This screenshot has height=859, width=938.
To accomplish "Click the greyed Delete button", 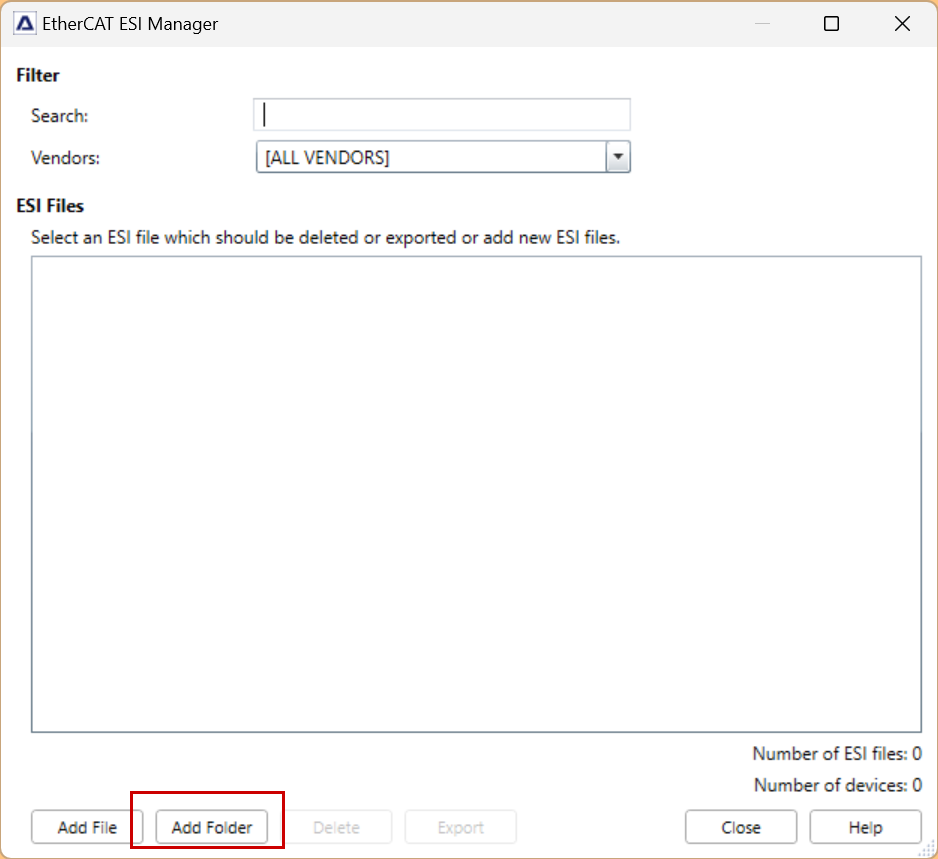I will point(336,827).
